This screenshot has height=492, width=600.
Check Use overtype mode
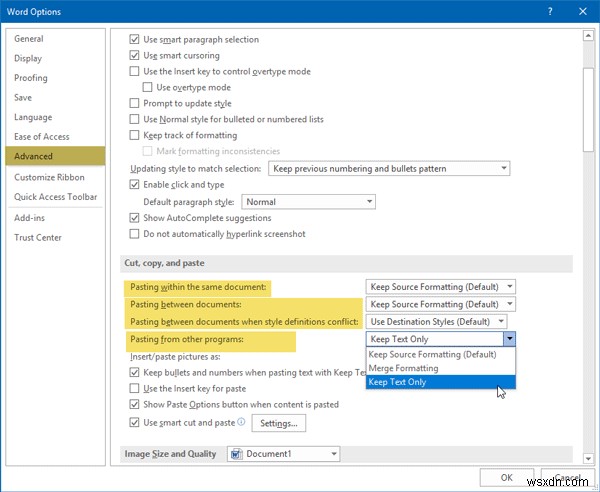pos(147,87)
